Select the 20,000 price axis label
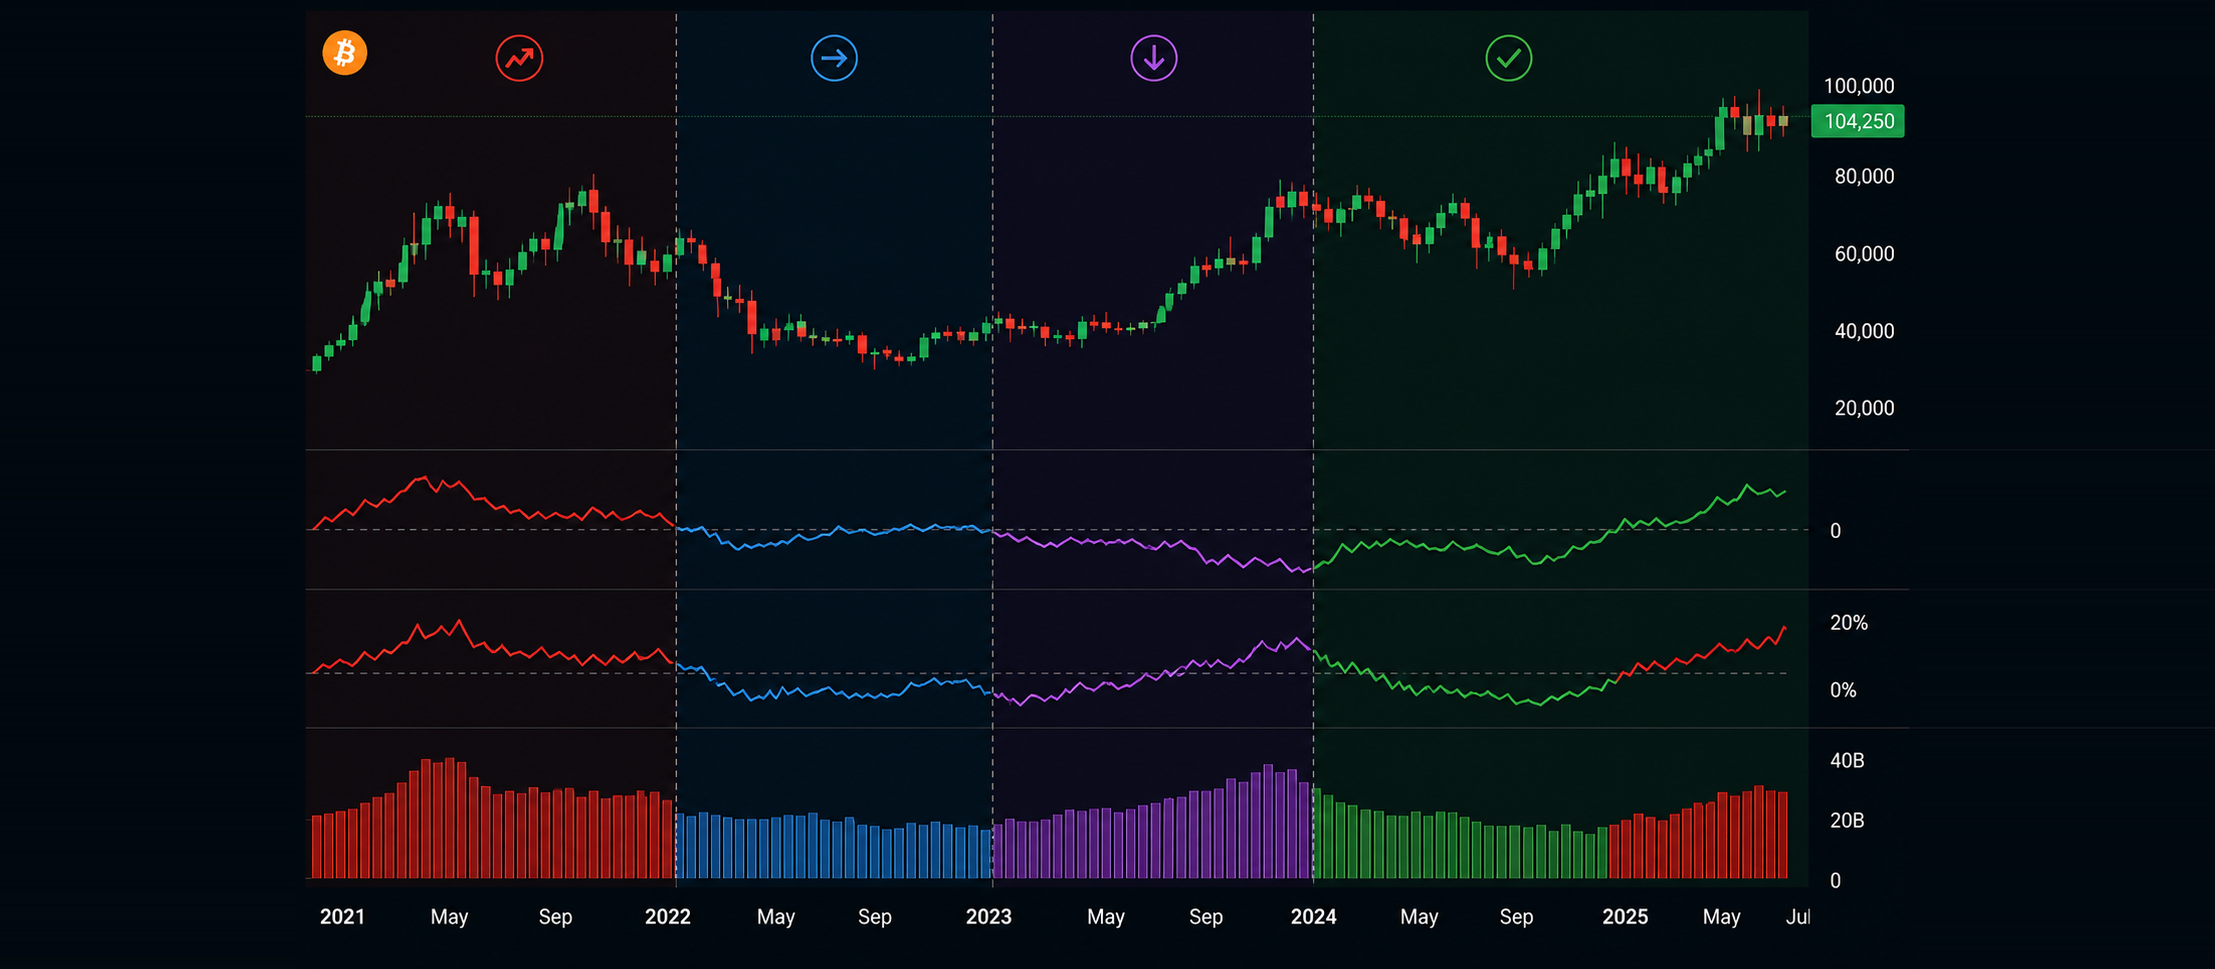The image size is (2215, 969). tap(1864, 408)
